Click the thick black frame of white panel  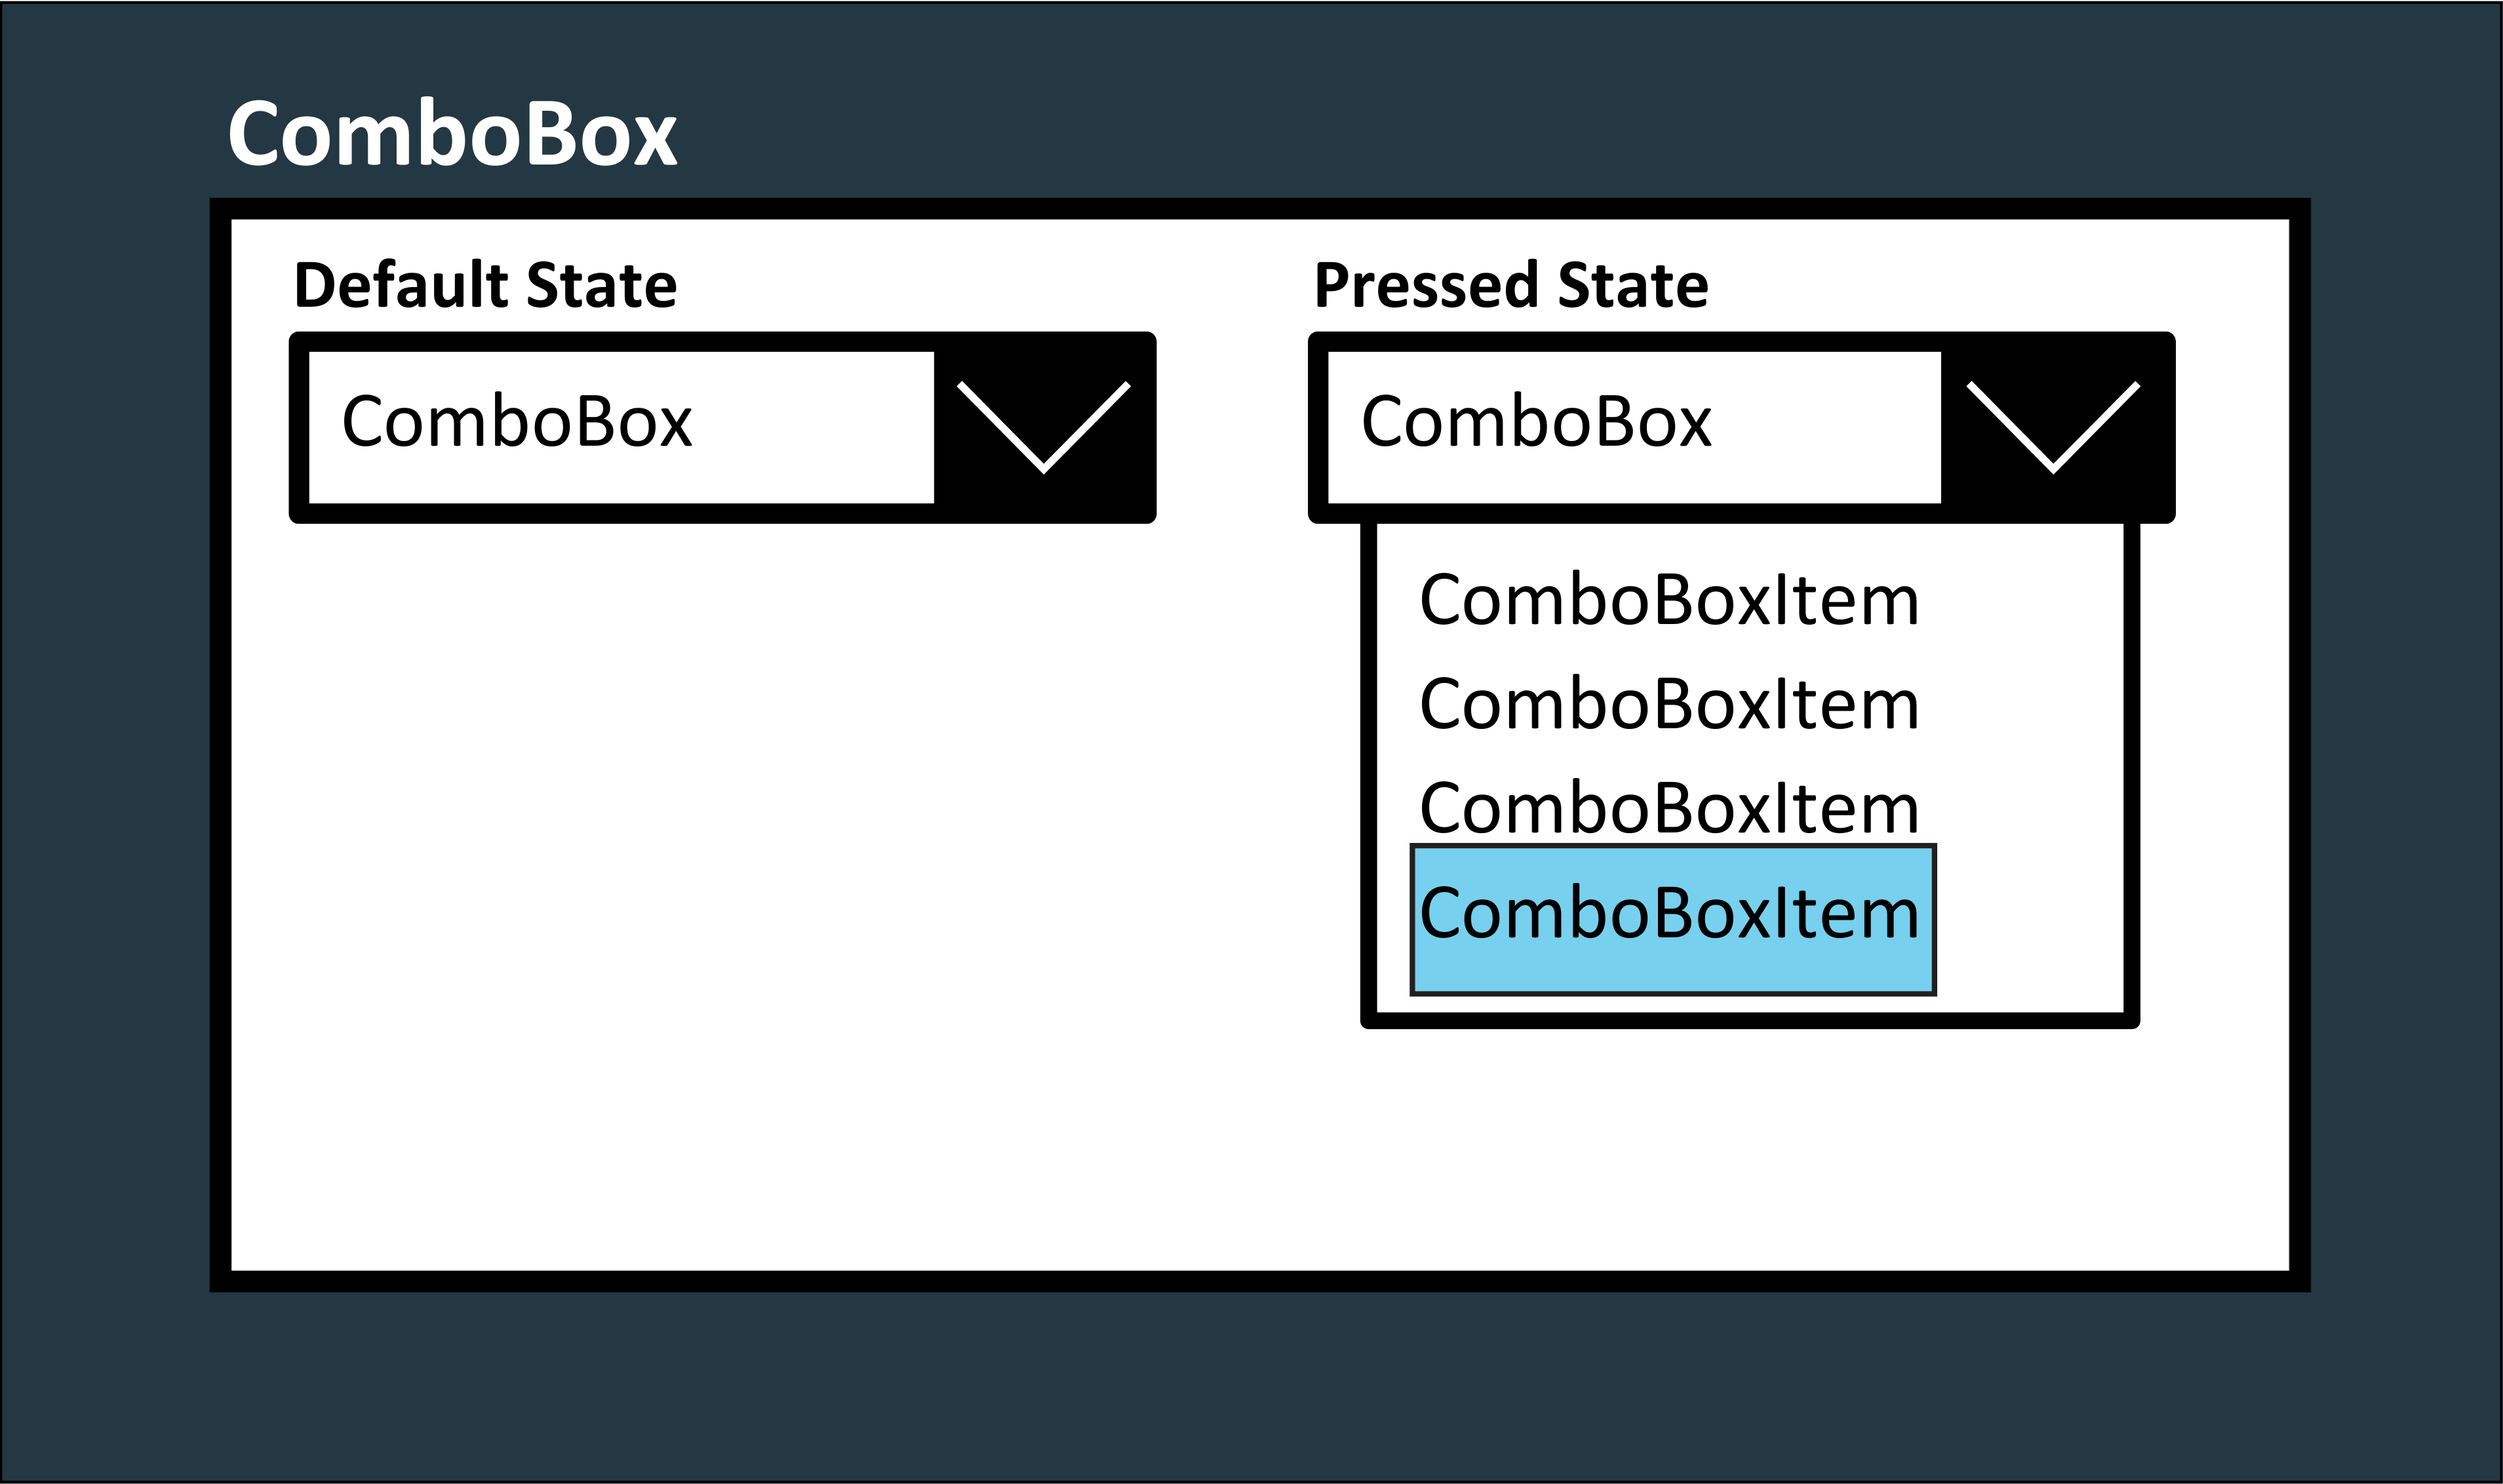pos(1250,1281)
